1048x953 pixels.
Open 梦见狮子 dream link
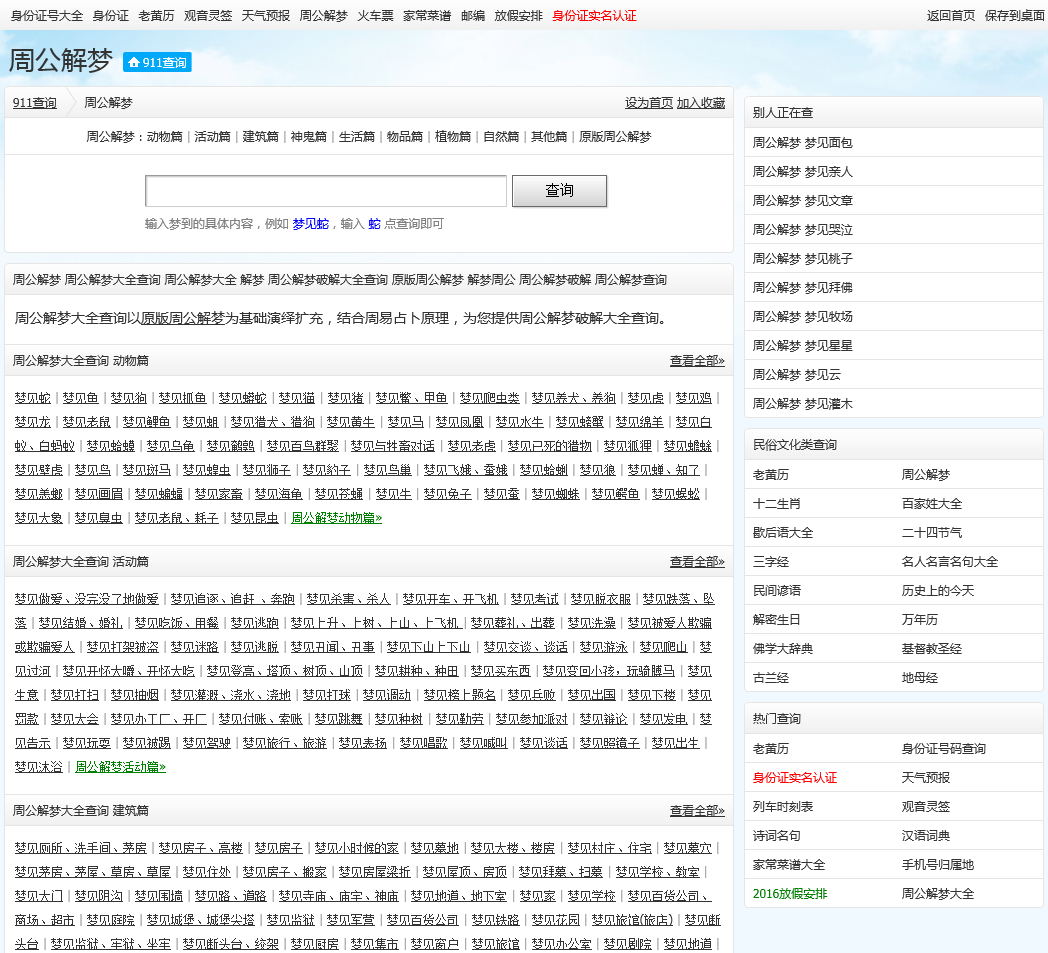267,470
